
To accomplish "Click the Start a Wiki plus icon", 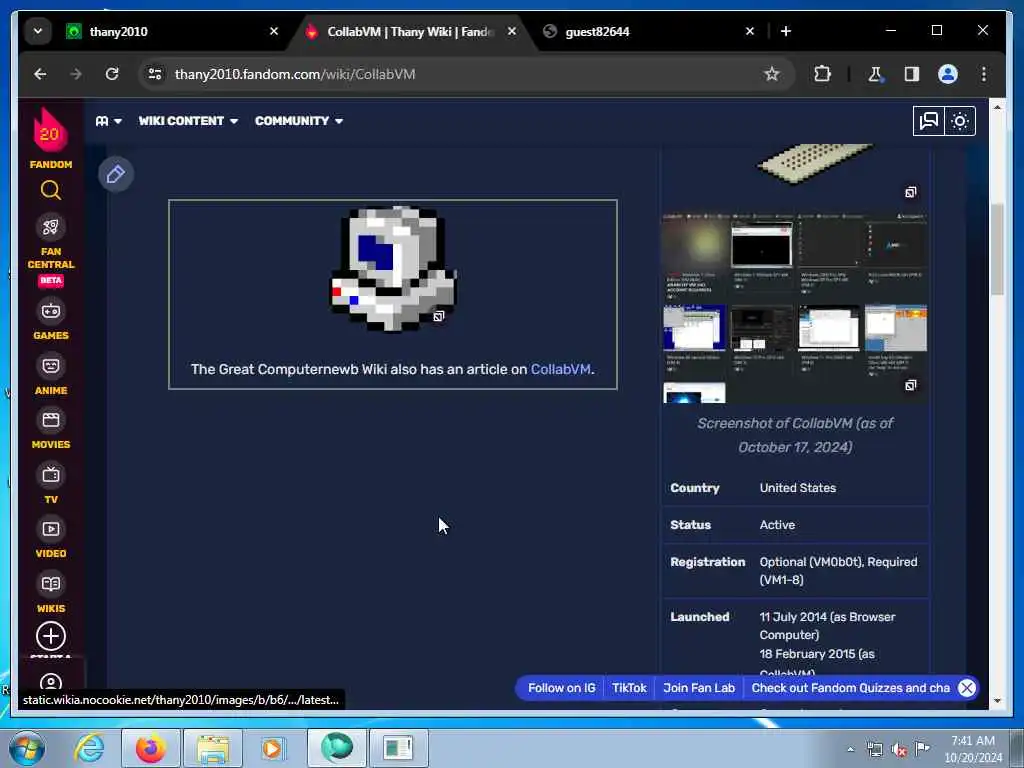I will point(50,636).
